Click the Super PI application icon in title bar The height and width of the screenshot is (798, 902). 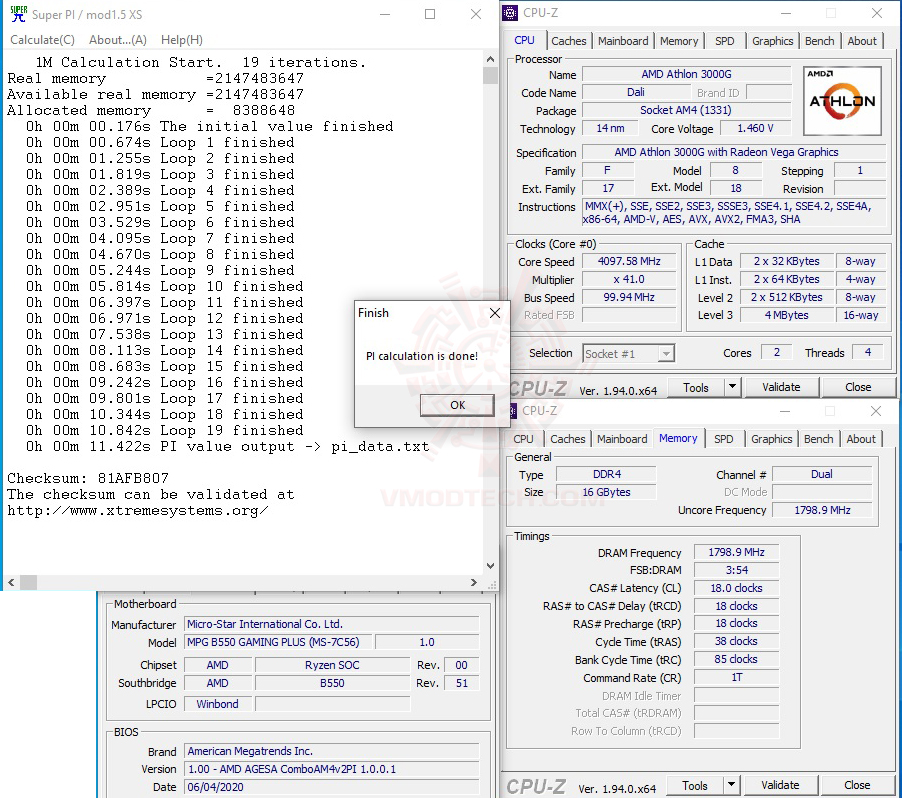[18, 14]
